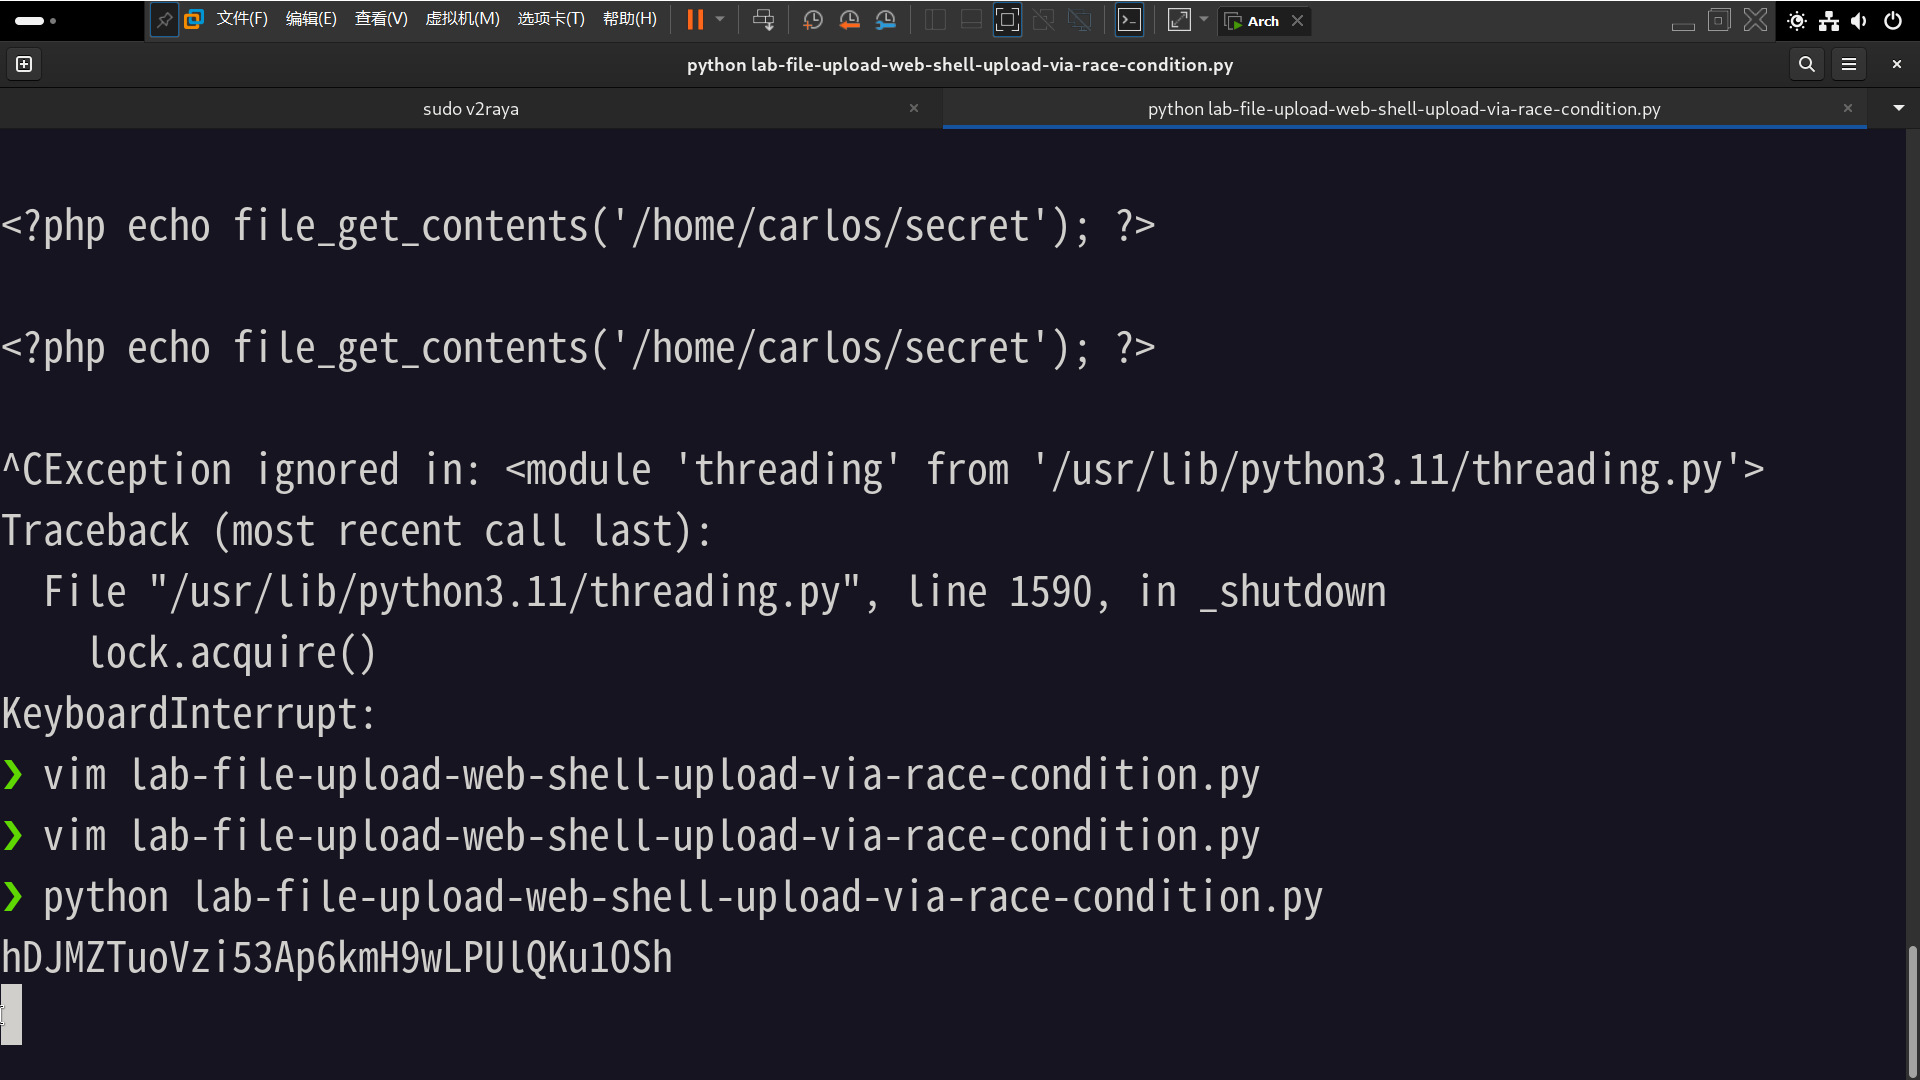Open the snapshot manager icon
Screen dimensions: 1920x1080
(885, 20)
